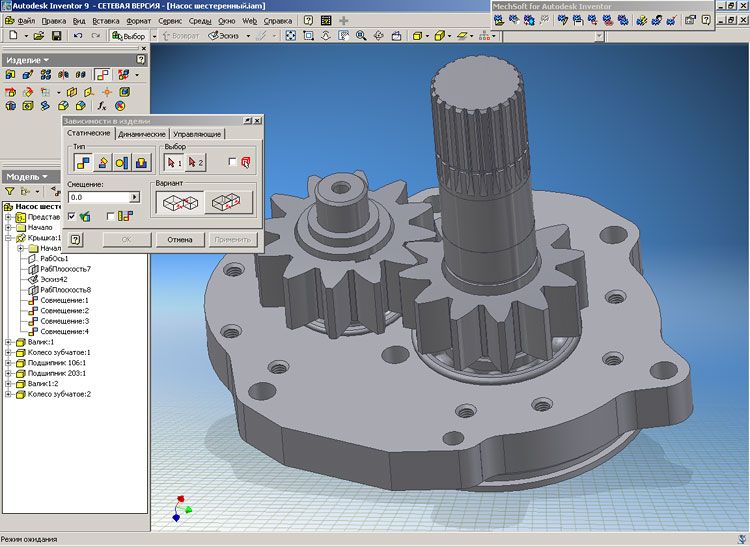Click the second selection arrow button 2
Image resolution: width=750 pixels, height=547 pixels.
pos(195,163)
